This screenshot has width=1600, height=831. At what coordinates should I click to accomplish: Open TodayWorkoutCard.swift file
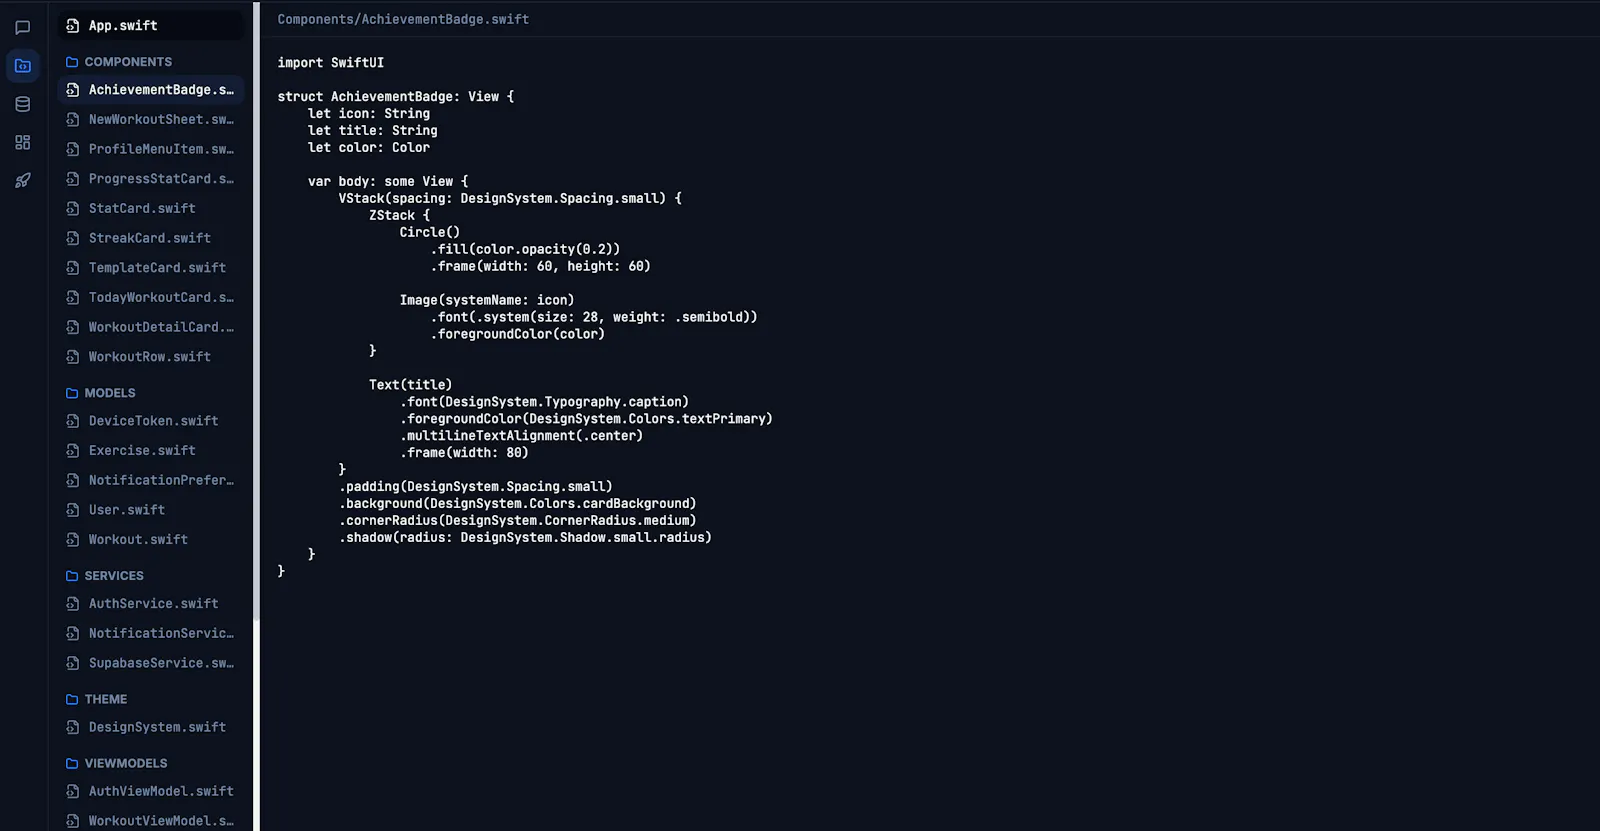coord(150,297)
